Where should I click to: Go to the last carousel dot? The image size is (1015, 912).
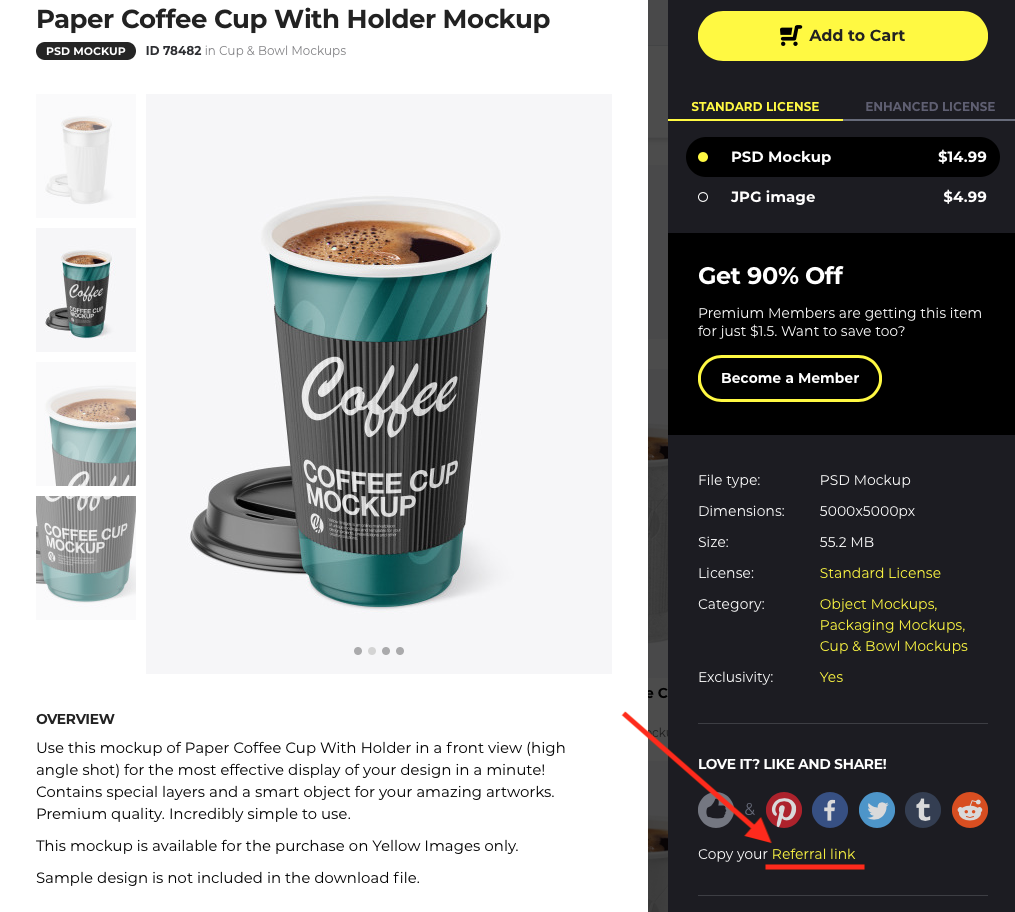coord(400,651)
